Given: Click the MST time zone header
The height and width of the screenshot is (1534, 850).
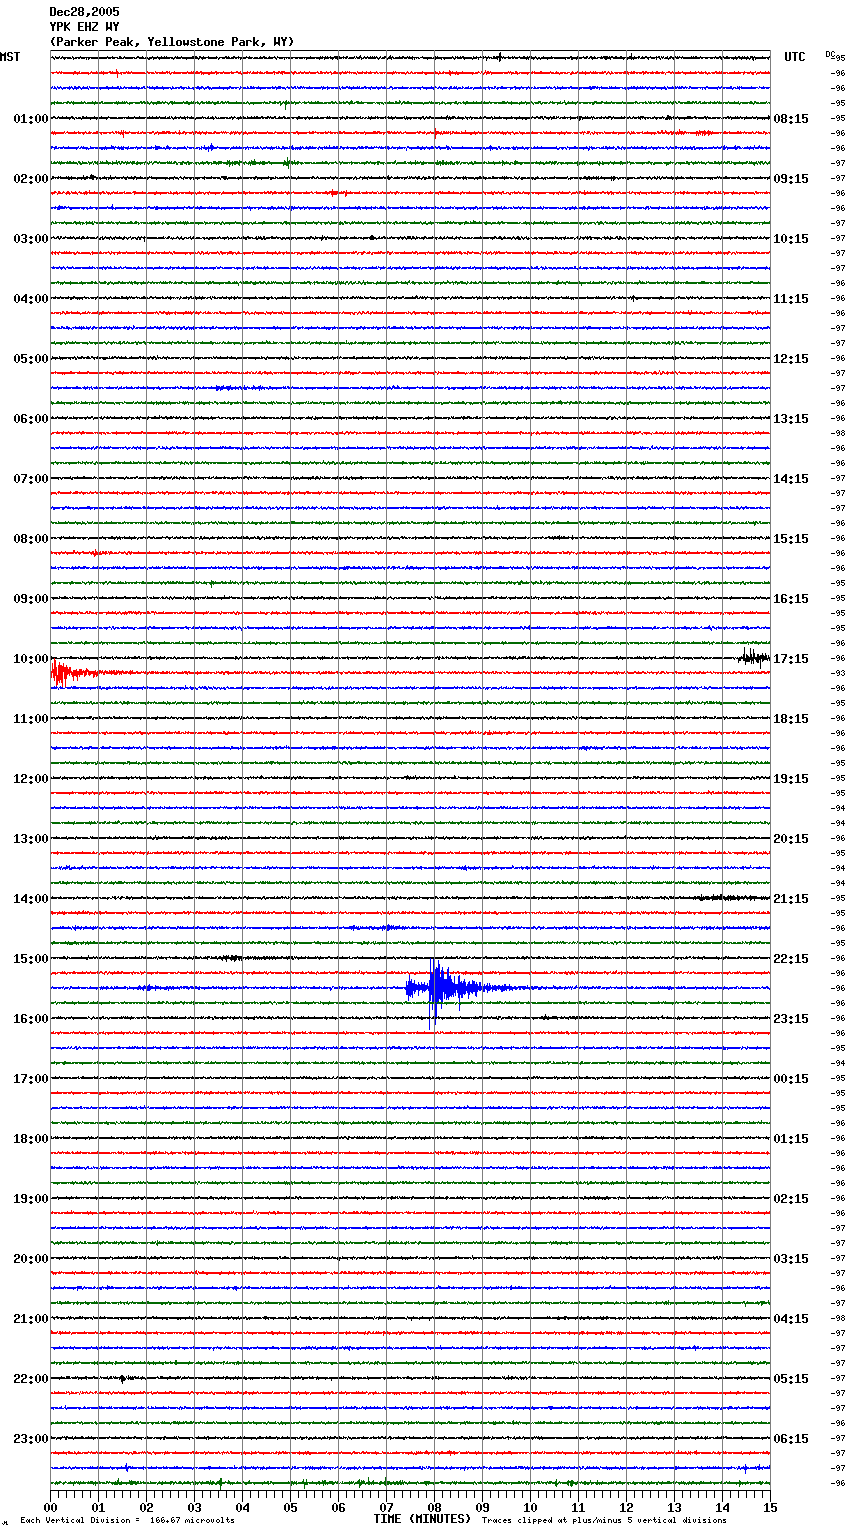Looking at the screenshot, I should (10, 57).
